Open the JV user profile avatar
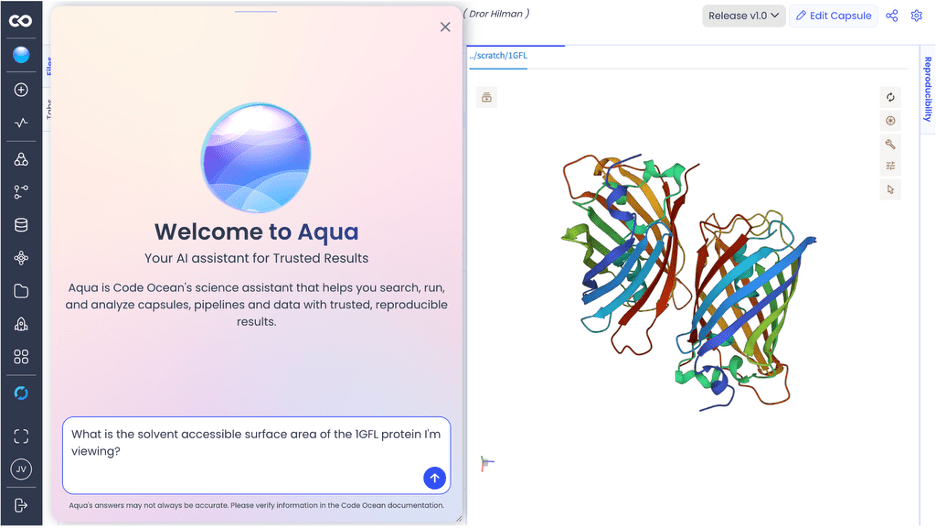Viewport: 936px width, 528px height. [x=21, y=469]
